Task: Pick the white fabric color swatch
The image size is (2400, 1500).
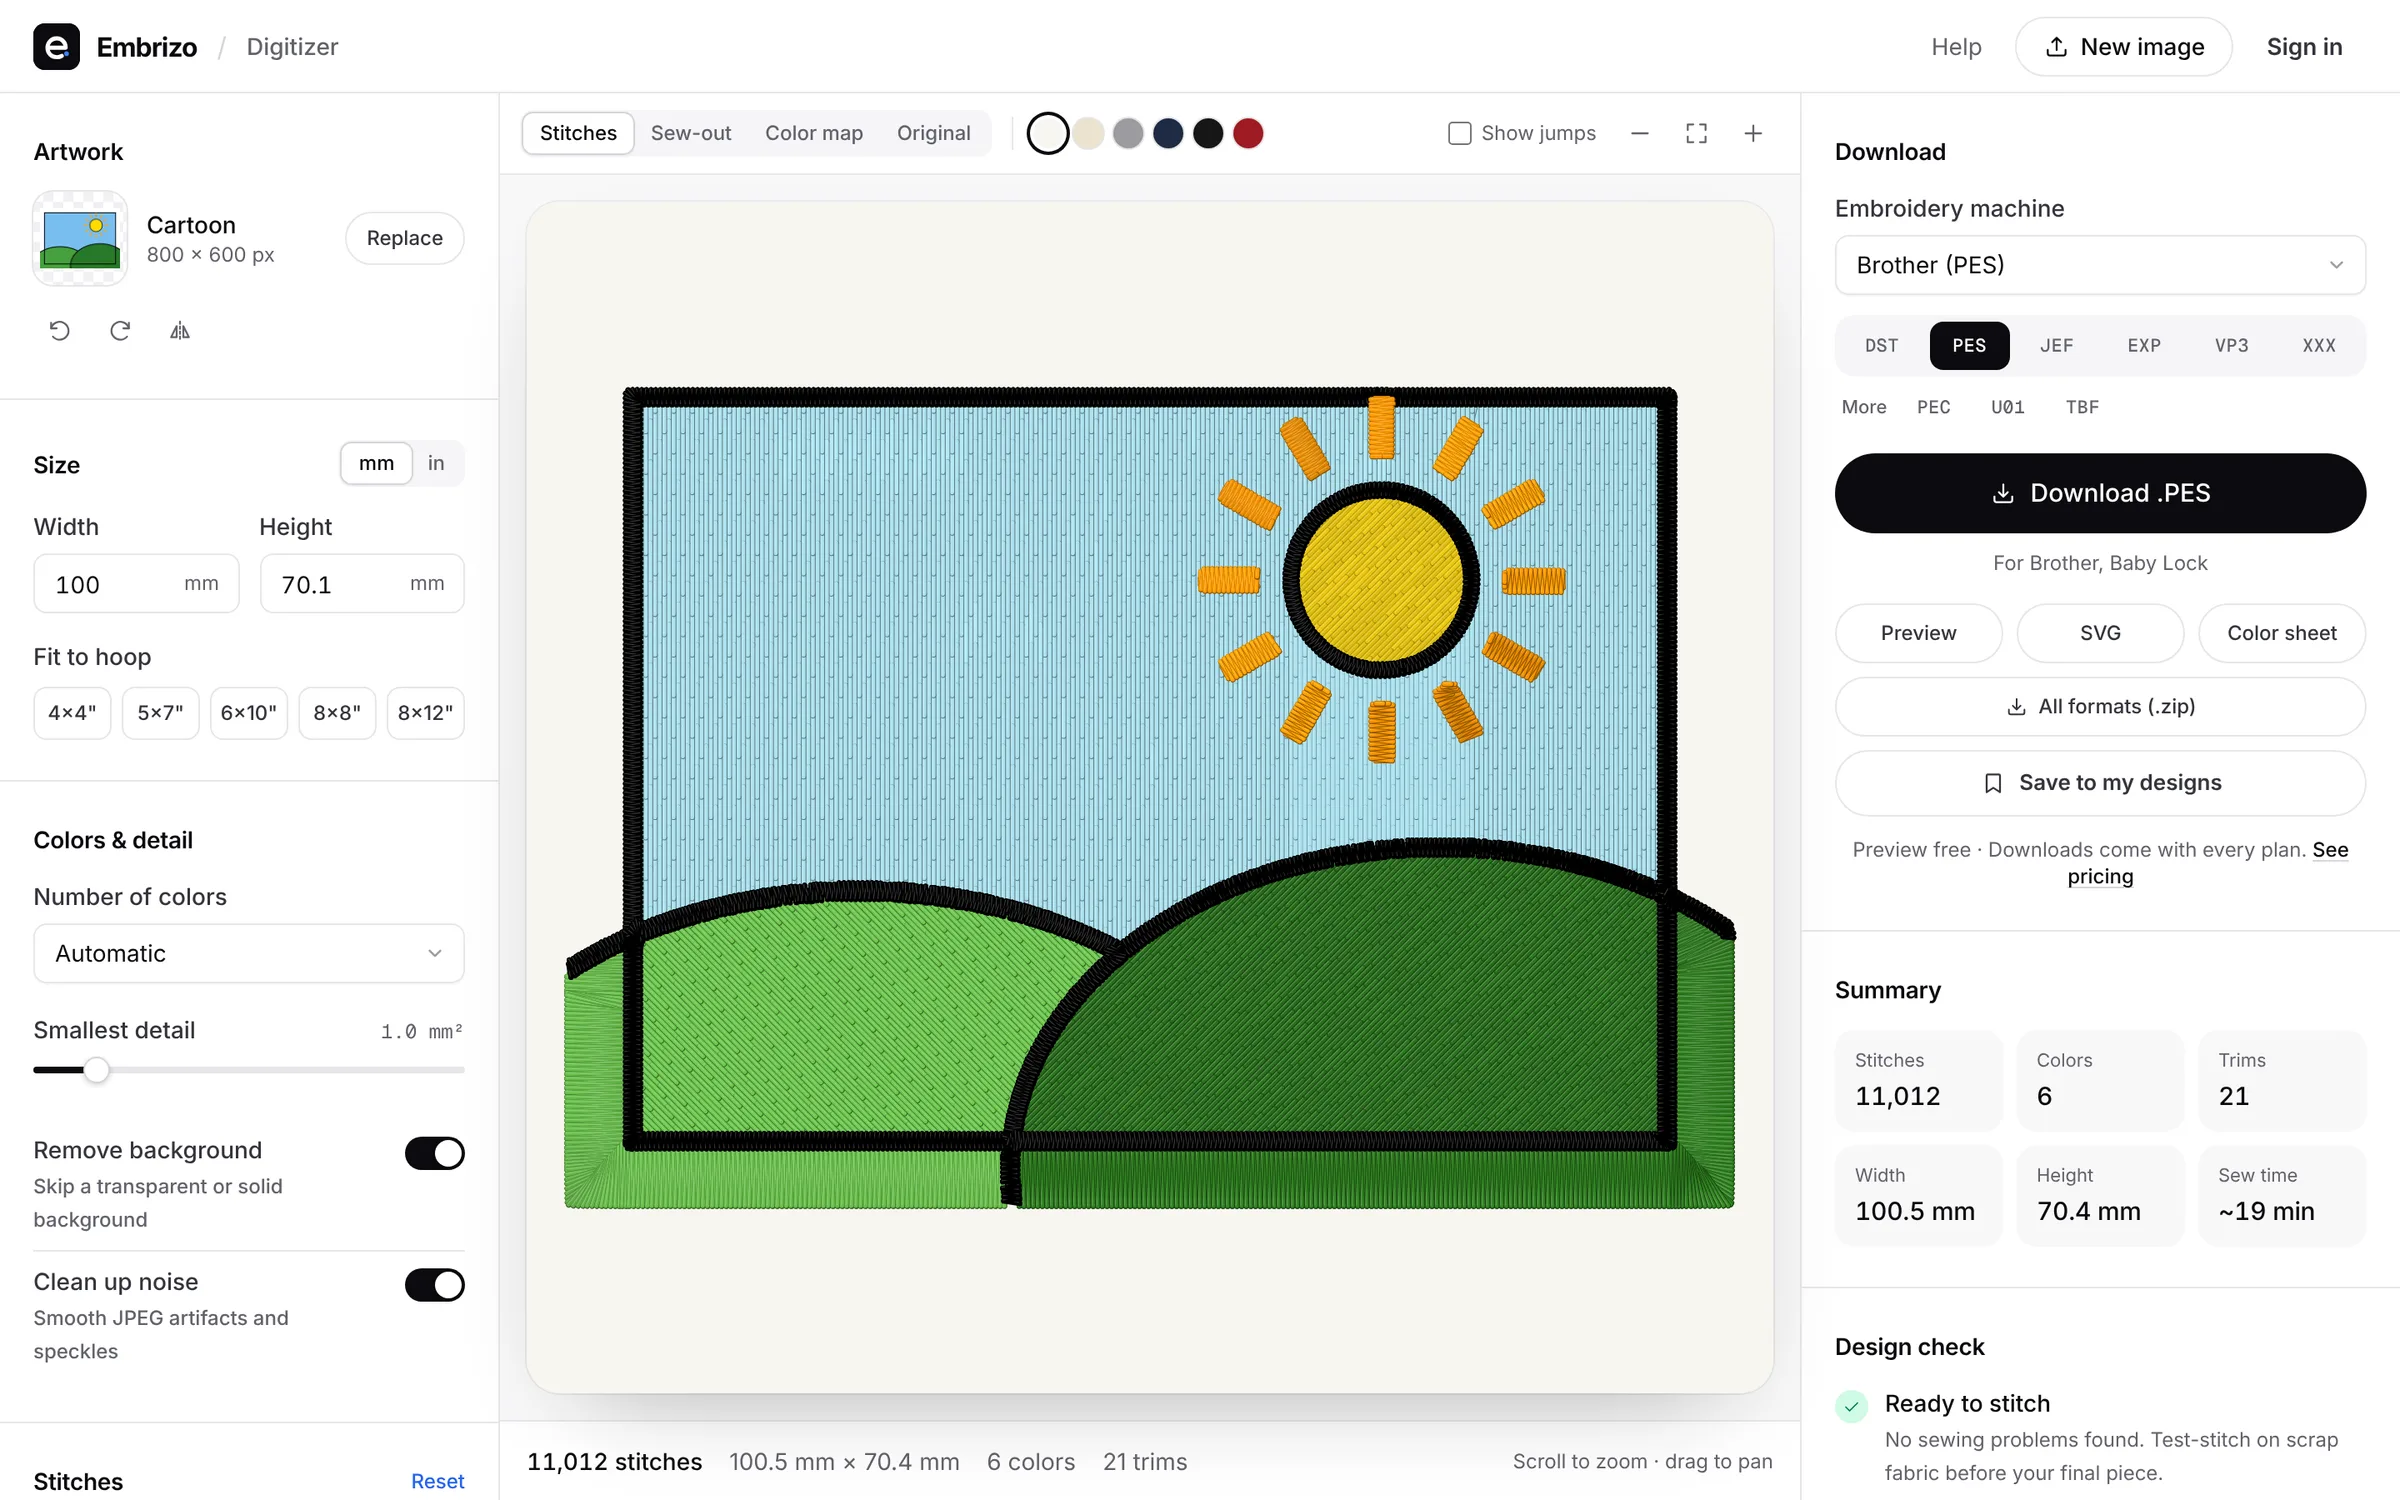Action: click(x=1048, y=133)
